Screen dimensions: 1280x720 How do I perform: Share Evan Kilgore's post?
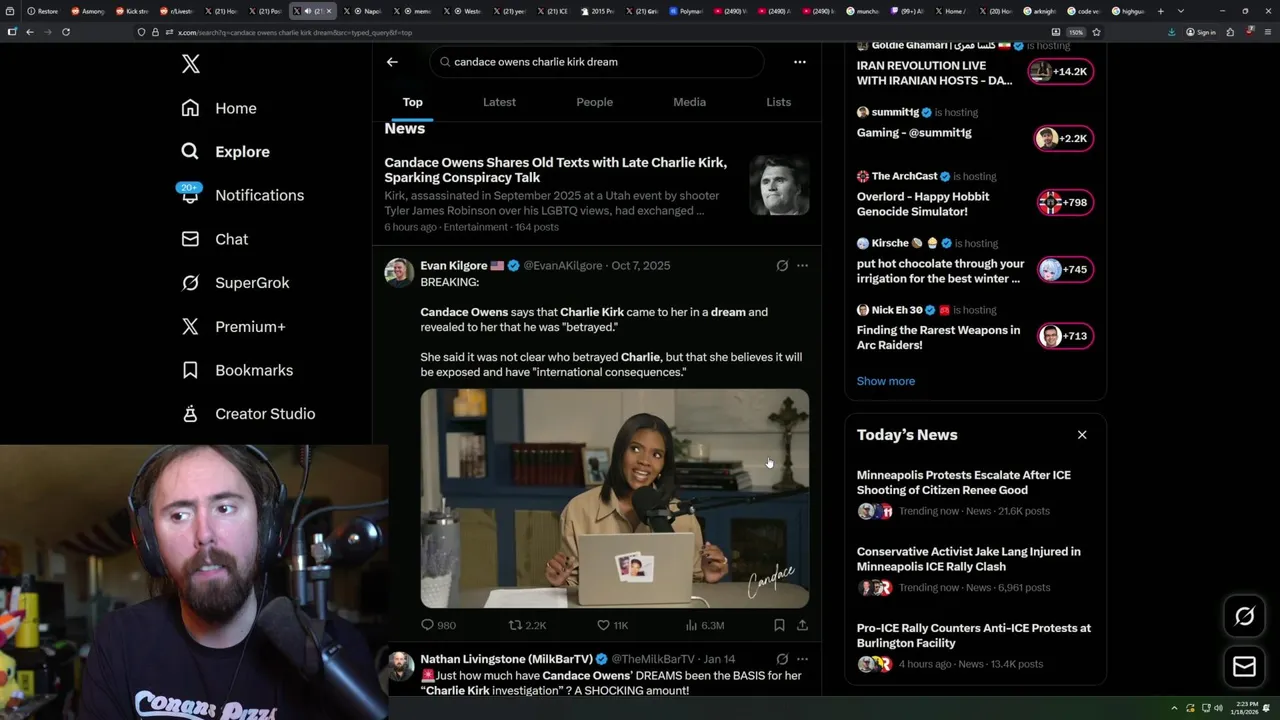point(802,625)
